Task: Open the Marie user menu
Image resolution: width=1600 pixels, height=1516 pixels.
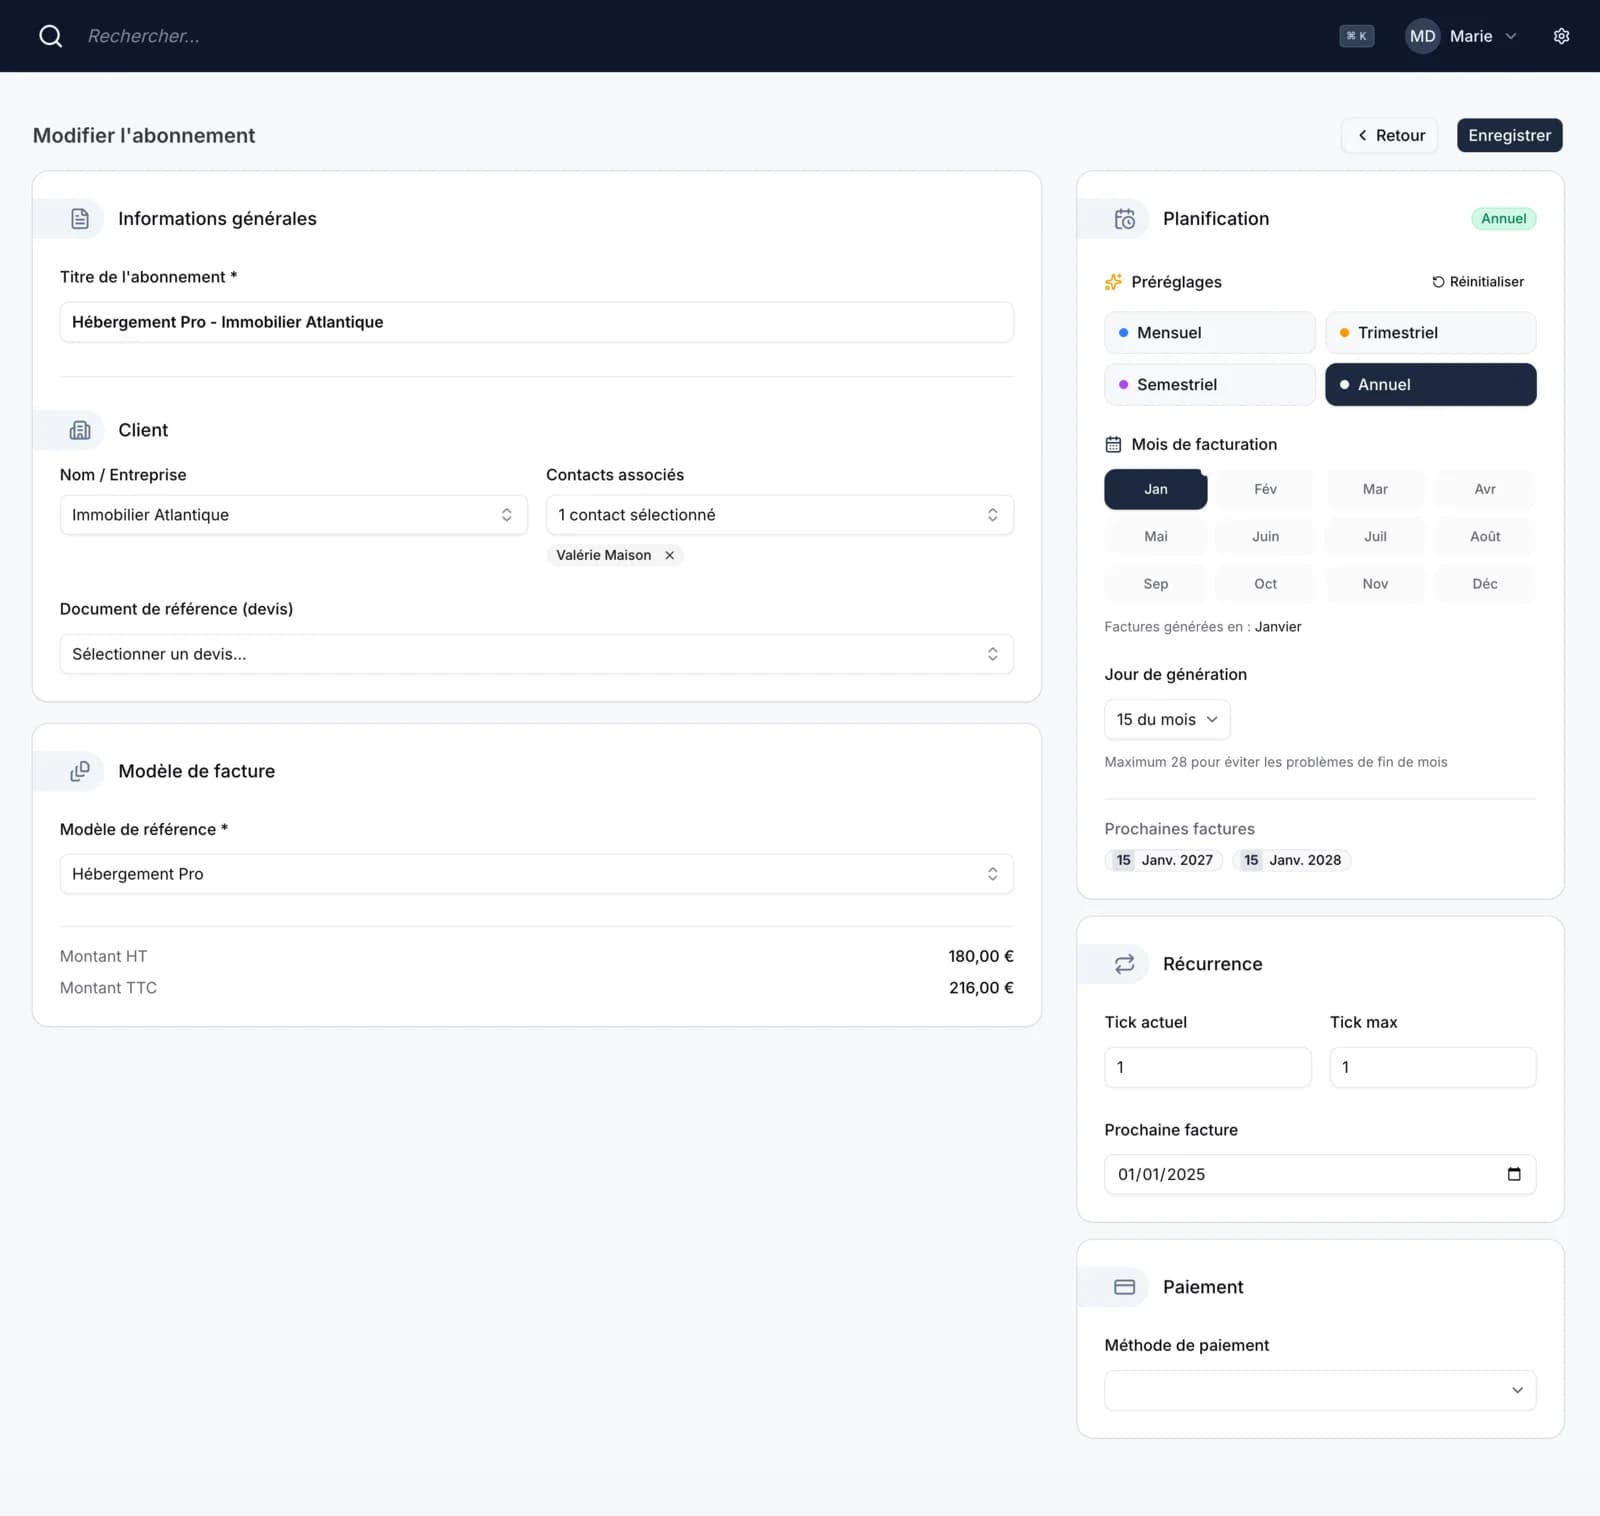Action: tap(1461, 36)
